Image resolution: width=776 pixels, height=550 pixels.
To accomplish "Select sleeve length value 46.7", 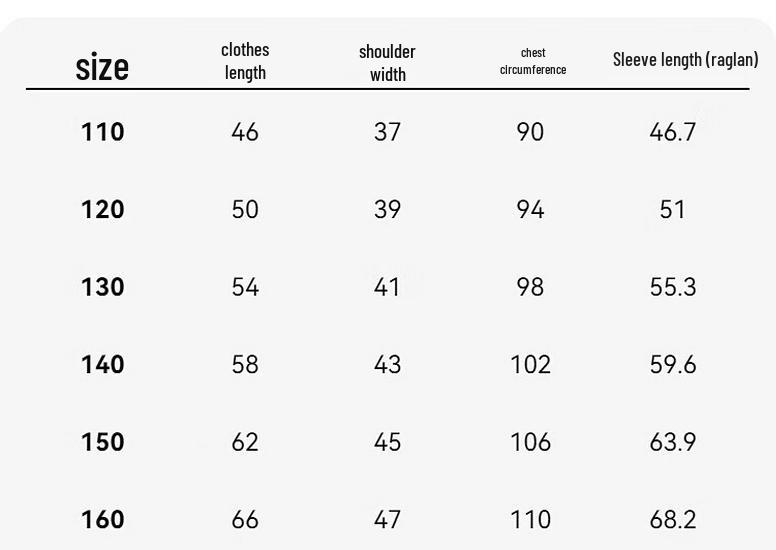I will tap(673, 132).
